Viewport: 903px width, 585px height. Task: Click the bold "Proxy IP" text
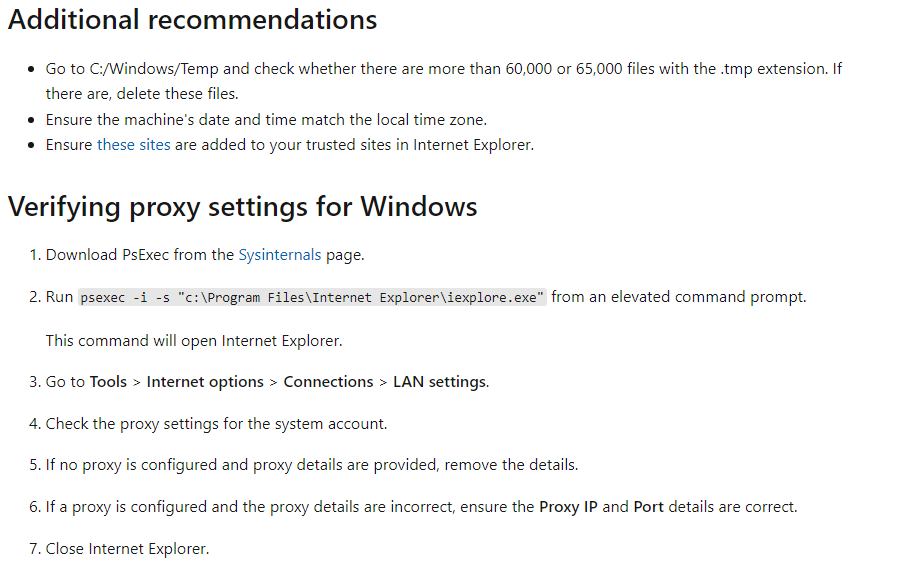[x=568, y=507]
